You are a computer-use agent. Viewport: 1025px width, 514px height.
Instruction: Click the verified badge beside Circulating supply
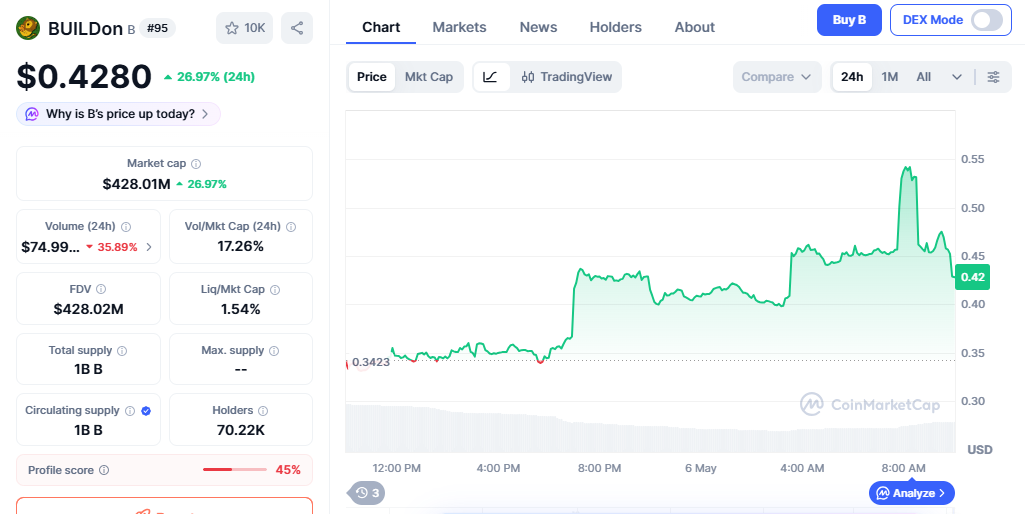pos(146,411)
